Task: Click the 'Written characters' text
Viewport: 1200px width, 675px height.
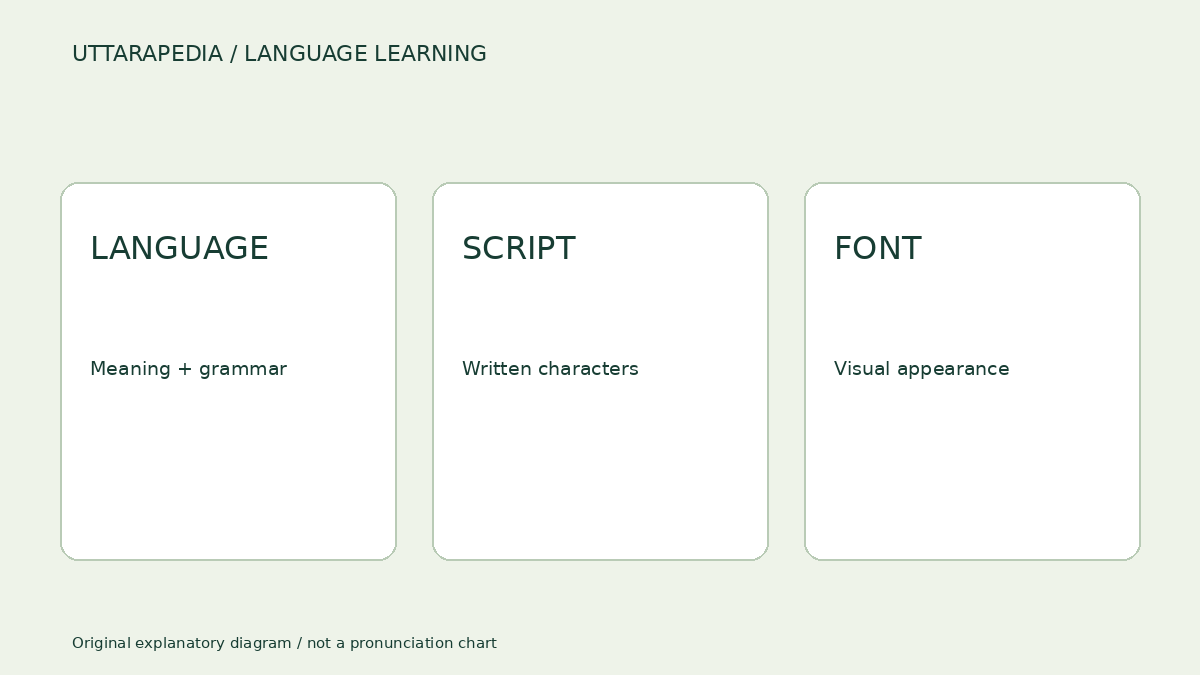Action: [x=550, y=369]
